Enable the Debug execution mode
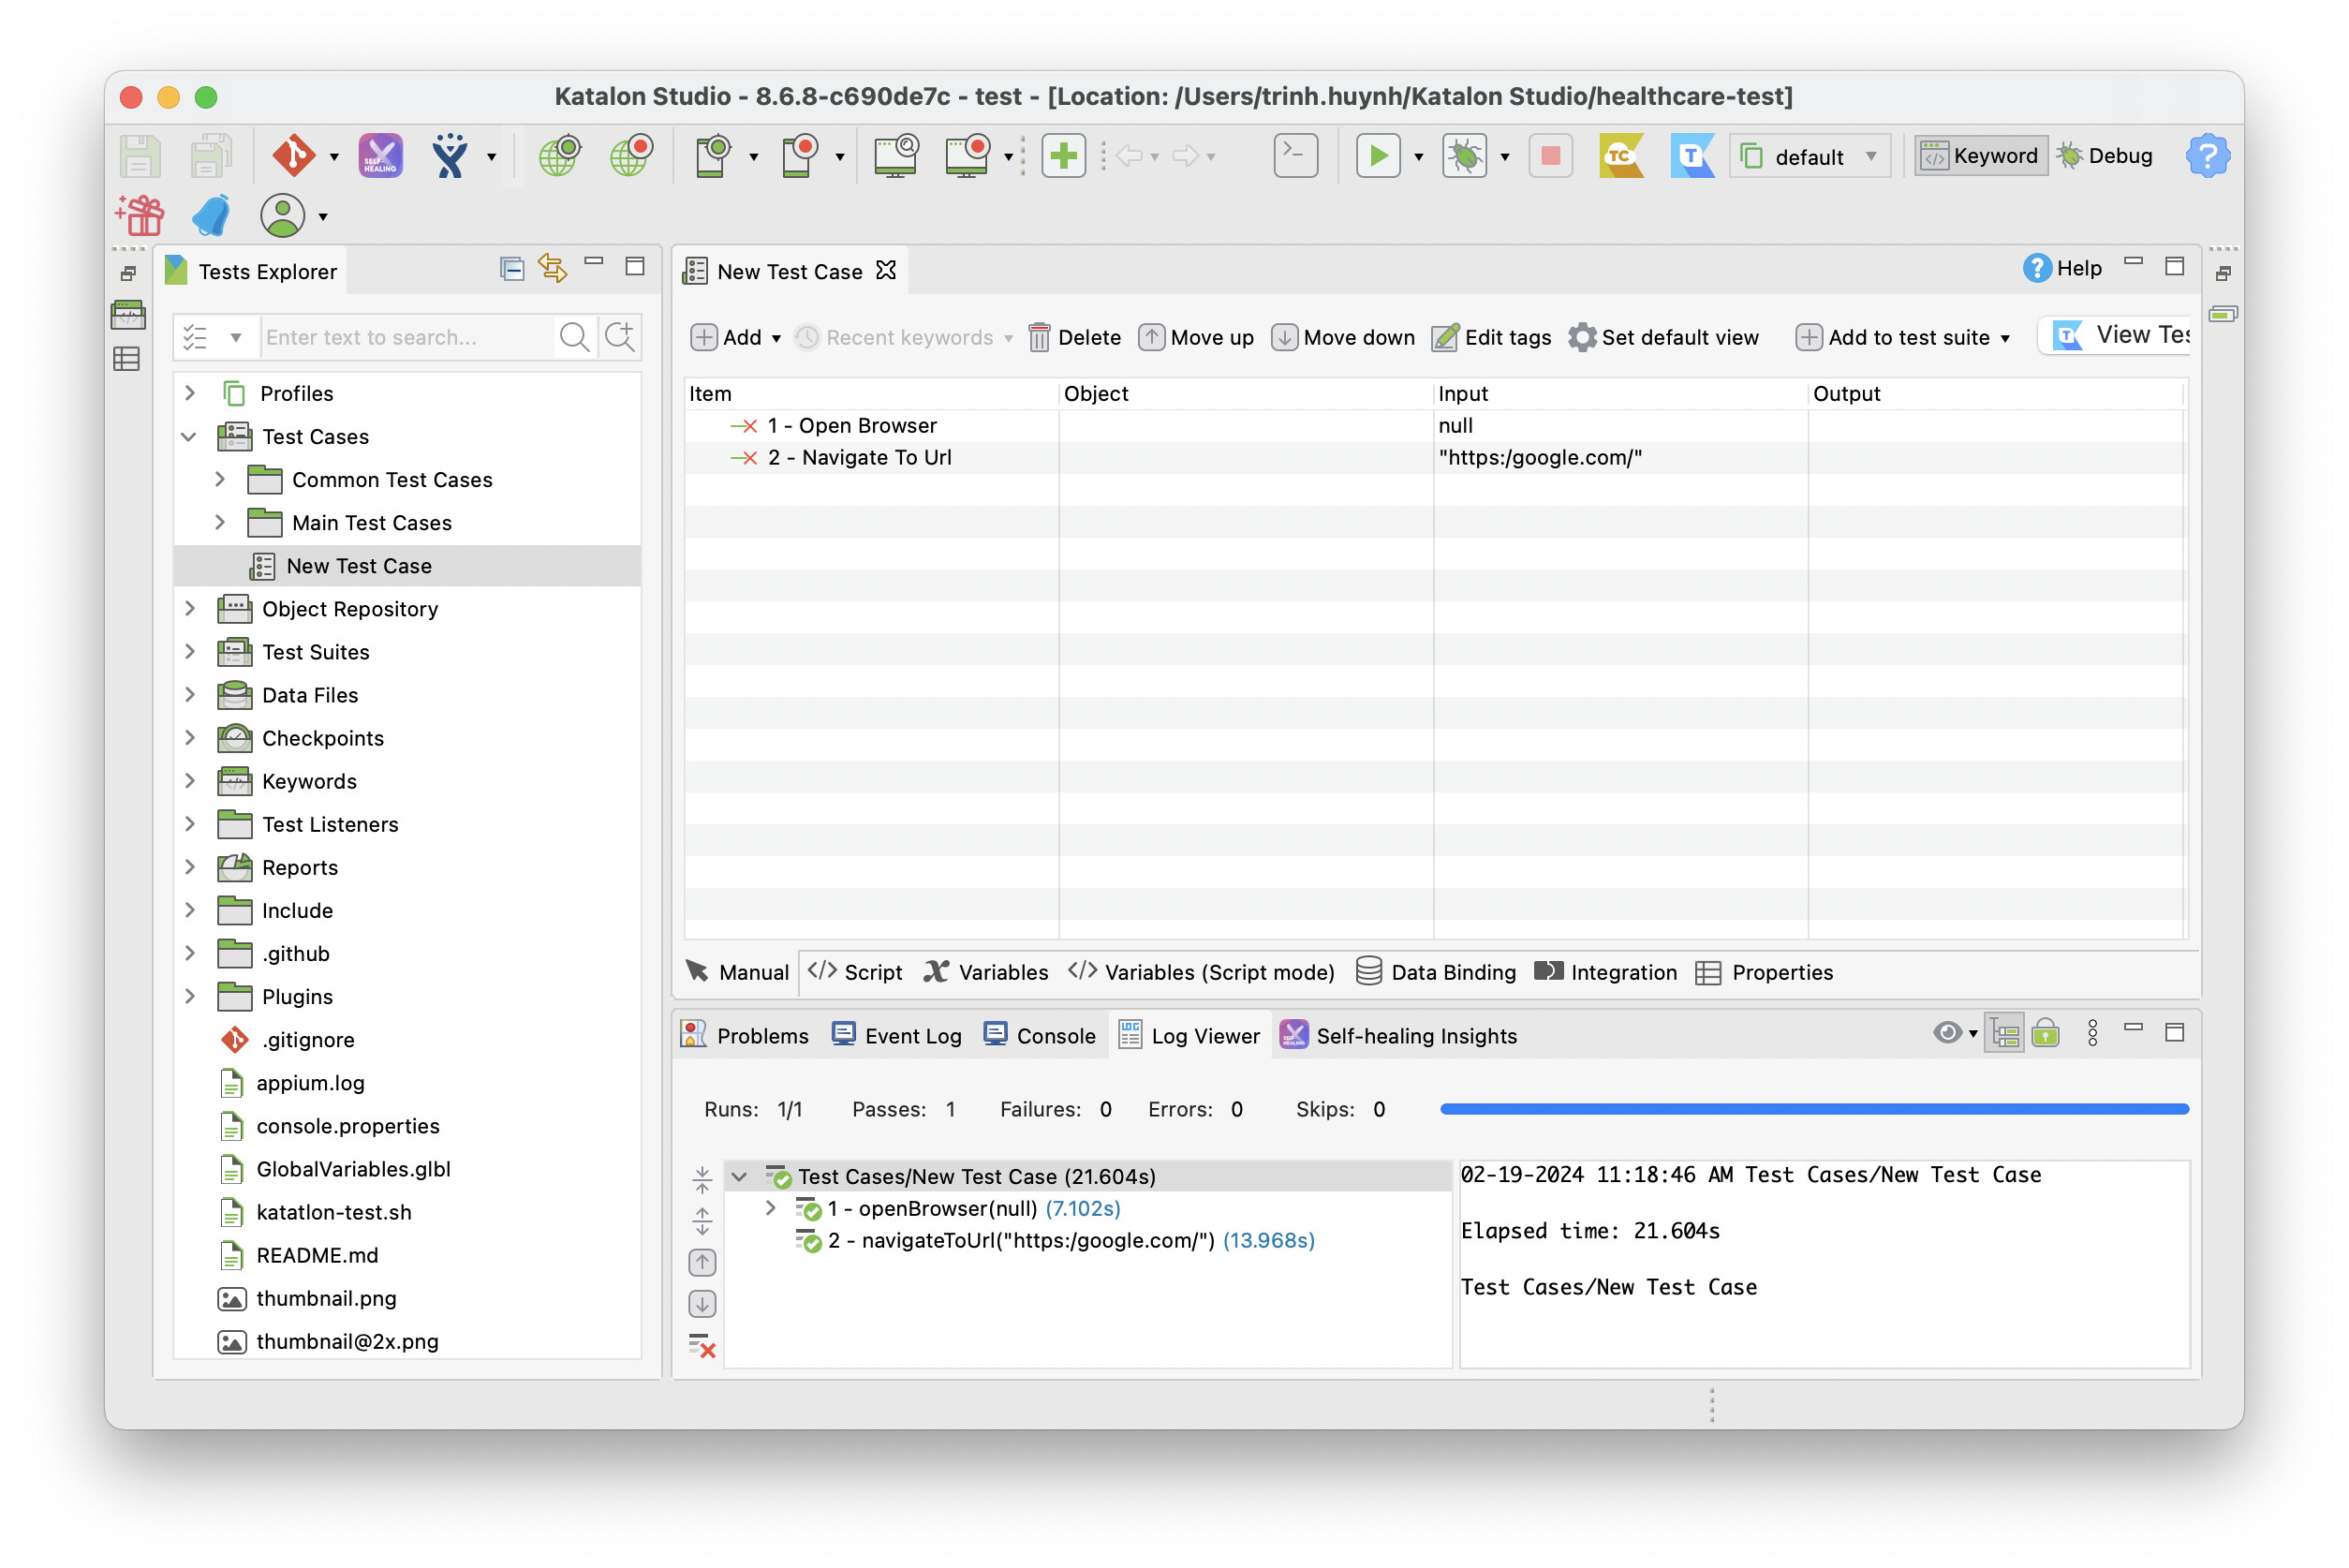Viewport: 2349px width, 1568px height. click(2105, 155)
